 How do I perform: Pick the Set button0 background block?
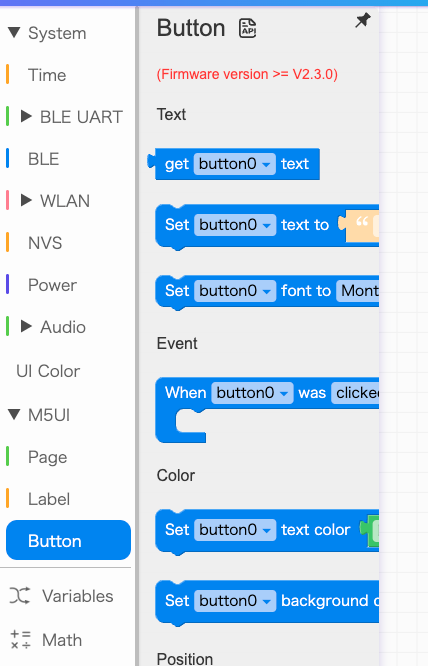point(267,602)
